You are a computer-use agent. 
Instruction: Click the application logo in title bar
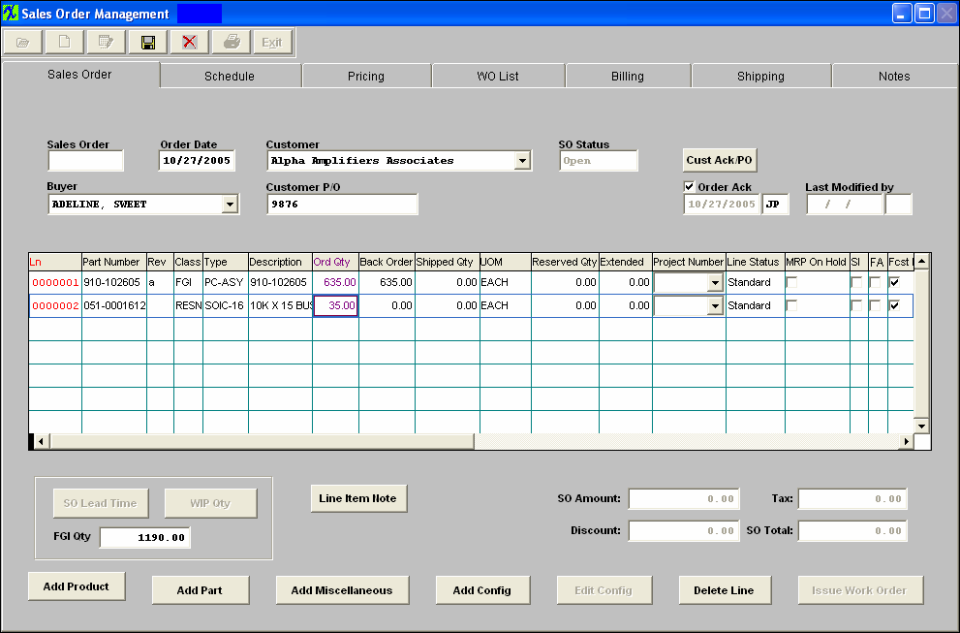click(x=11, y=13)
